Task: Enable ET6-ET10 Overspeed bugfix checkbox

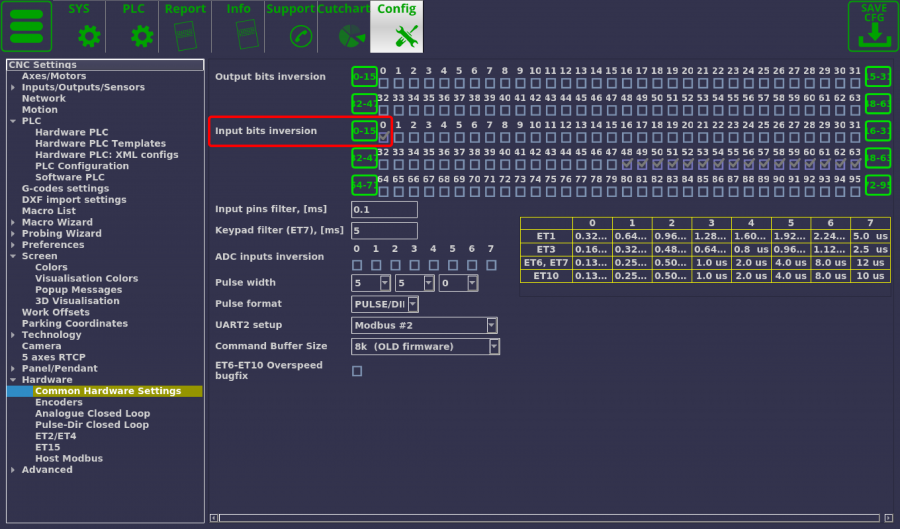Action: click(x=357, y=371)
